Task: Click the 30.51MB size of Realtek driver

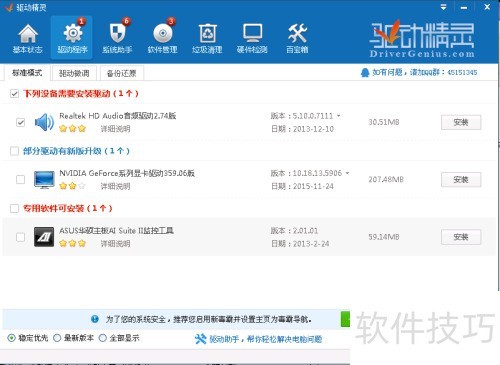Action: (384, 122)
